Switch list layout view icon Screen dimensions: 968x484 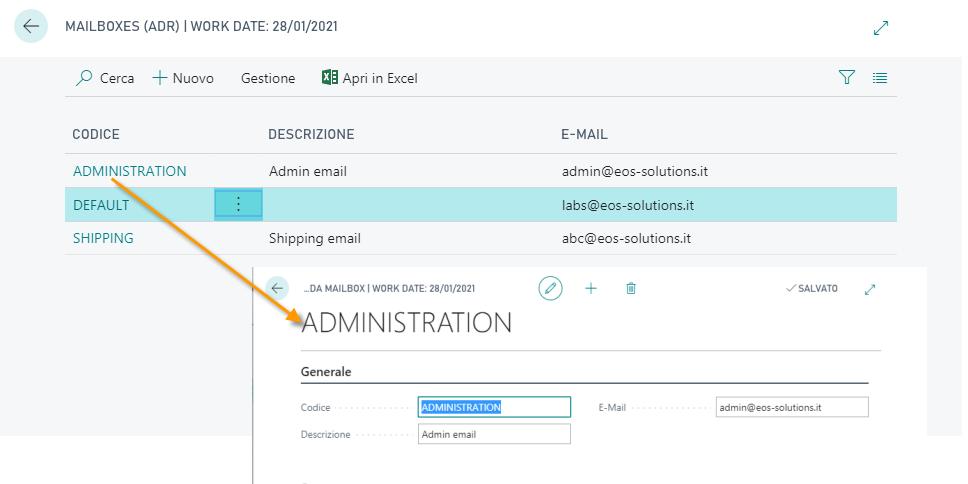click(x=880, y=78)
